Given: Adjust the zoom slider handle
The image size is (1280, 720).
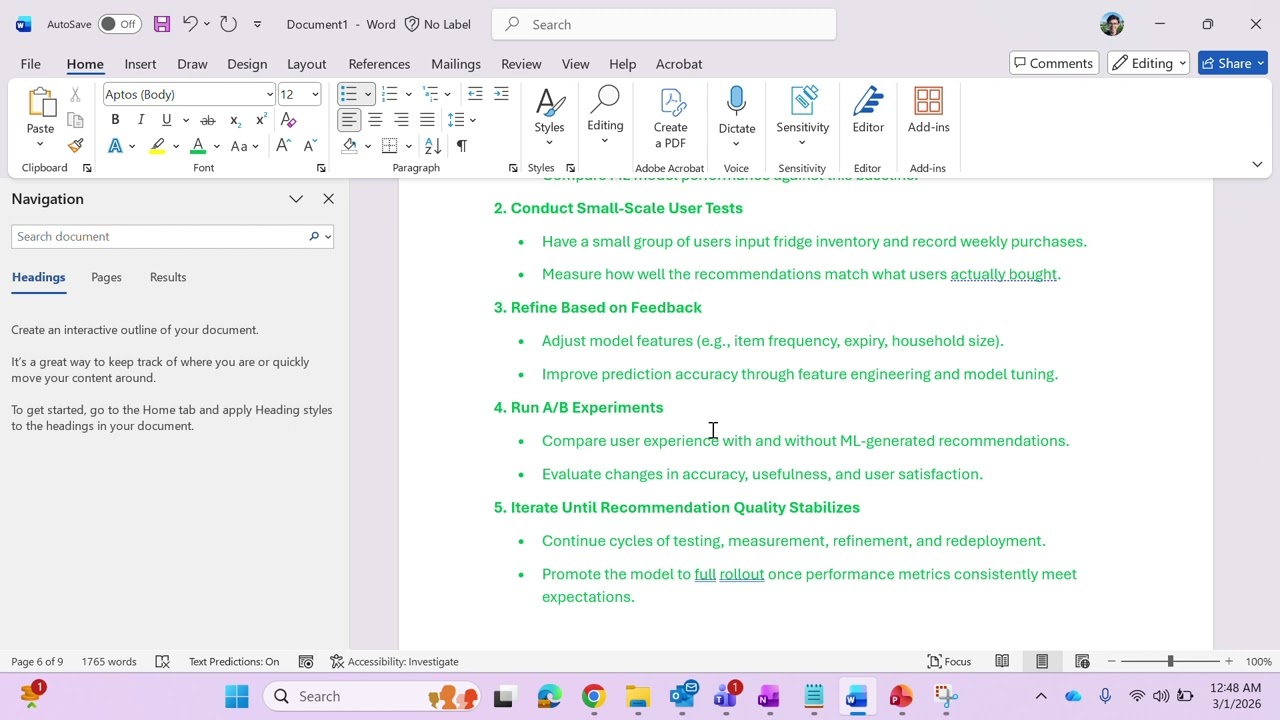Looking at the screenshot, I should 1170,662.
